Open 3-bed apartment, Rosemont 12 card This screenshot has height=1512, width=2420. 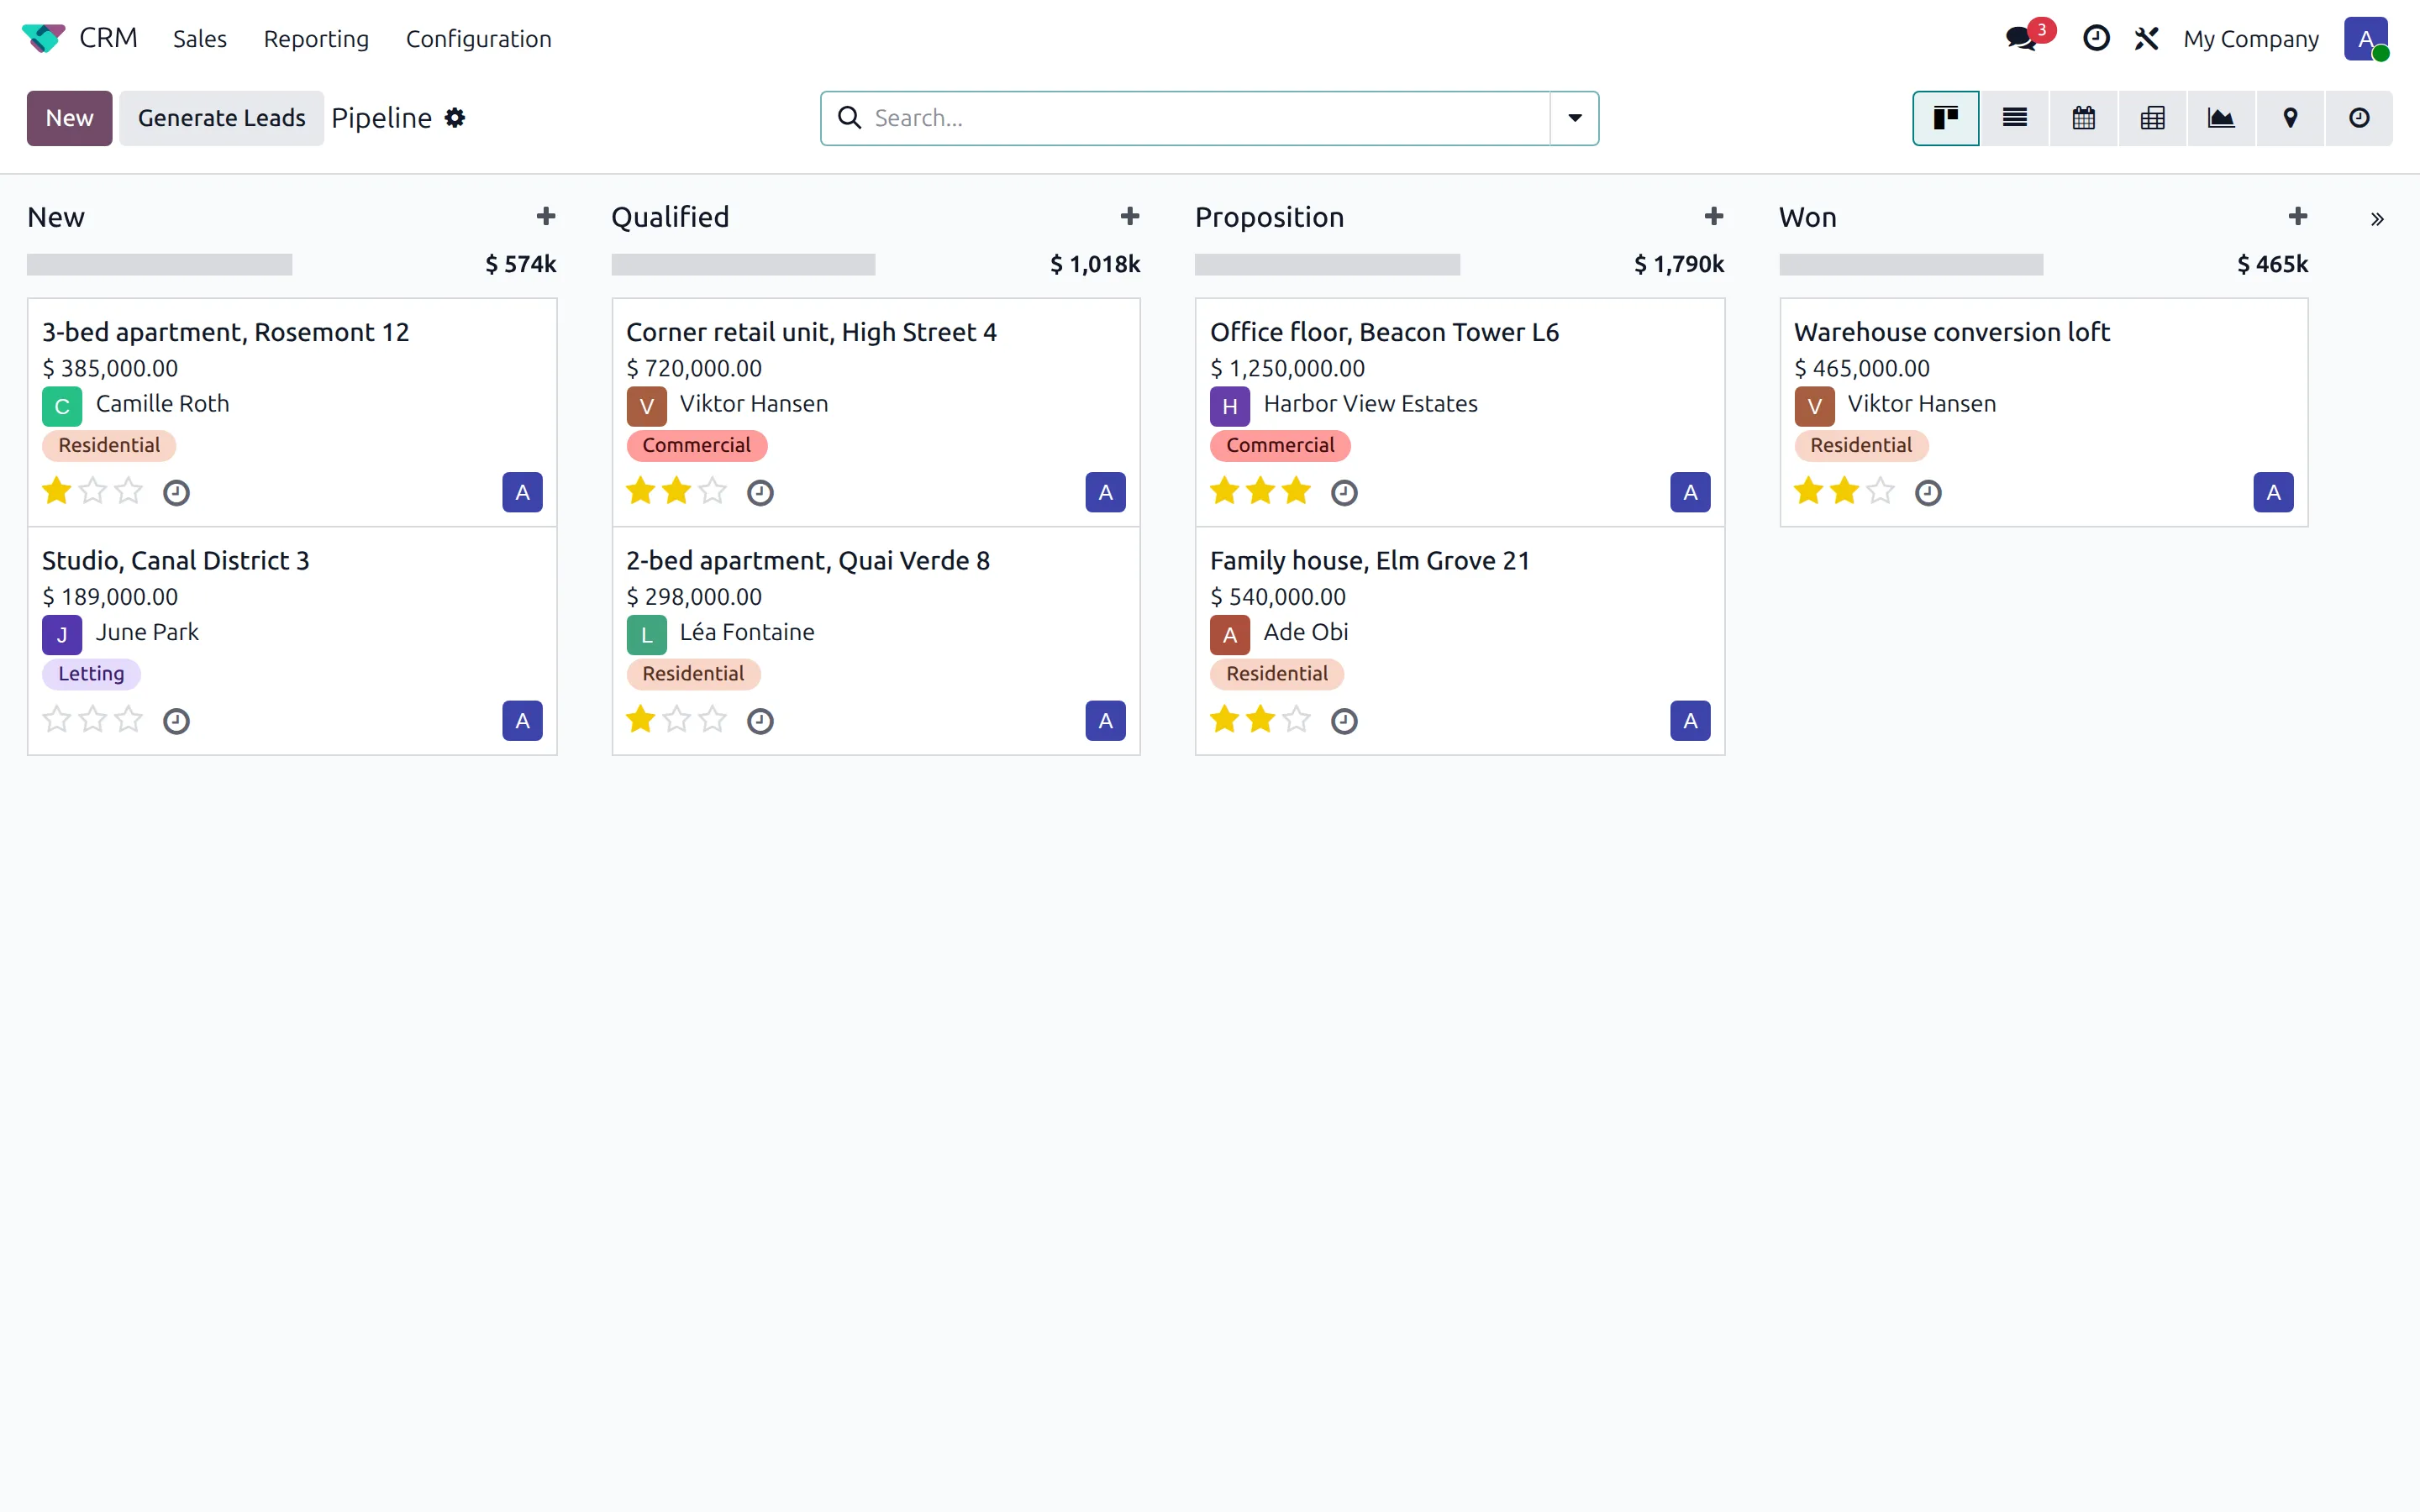tap(292, 412)
